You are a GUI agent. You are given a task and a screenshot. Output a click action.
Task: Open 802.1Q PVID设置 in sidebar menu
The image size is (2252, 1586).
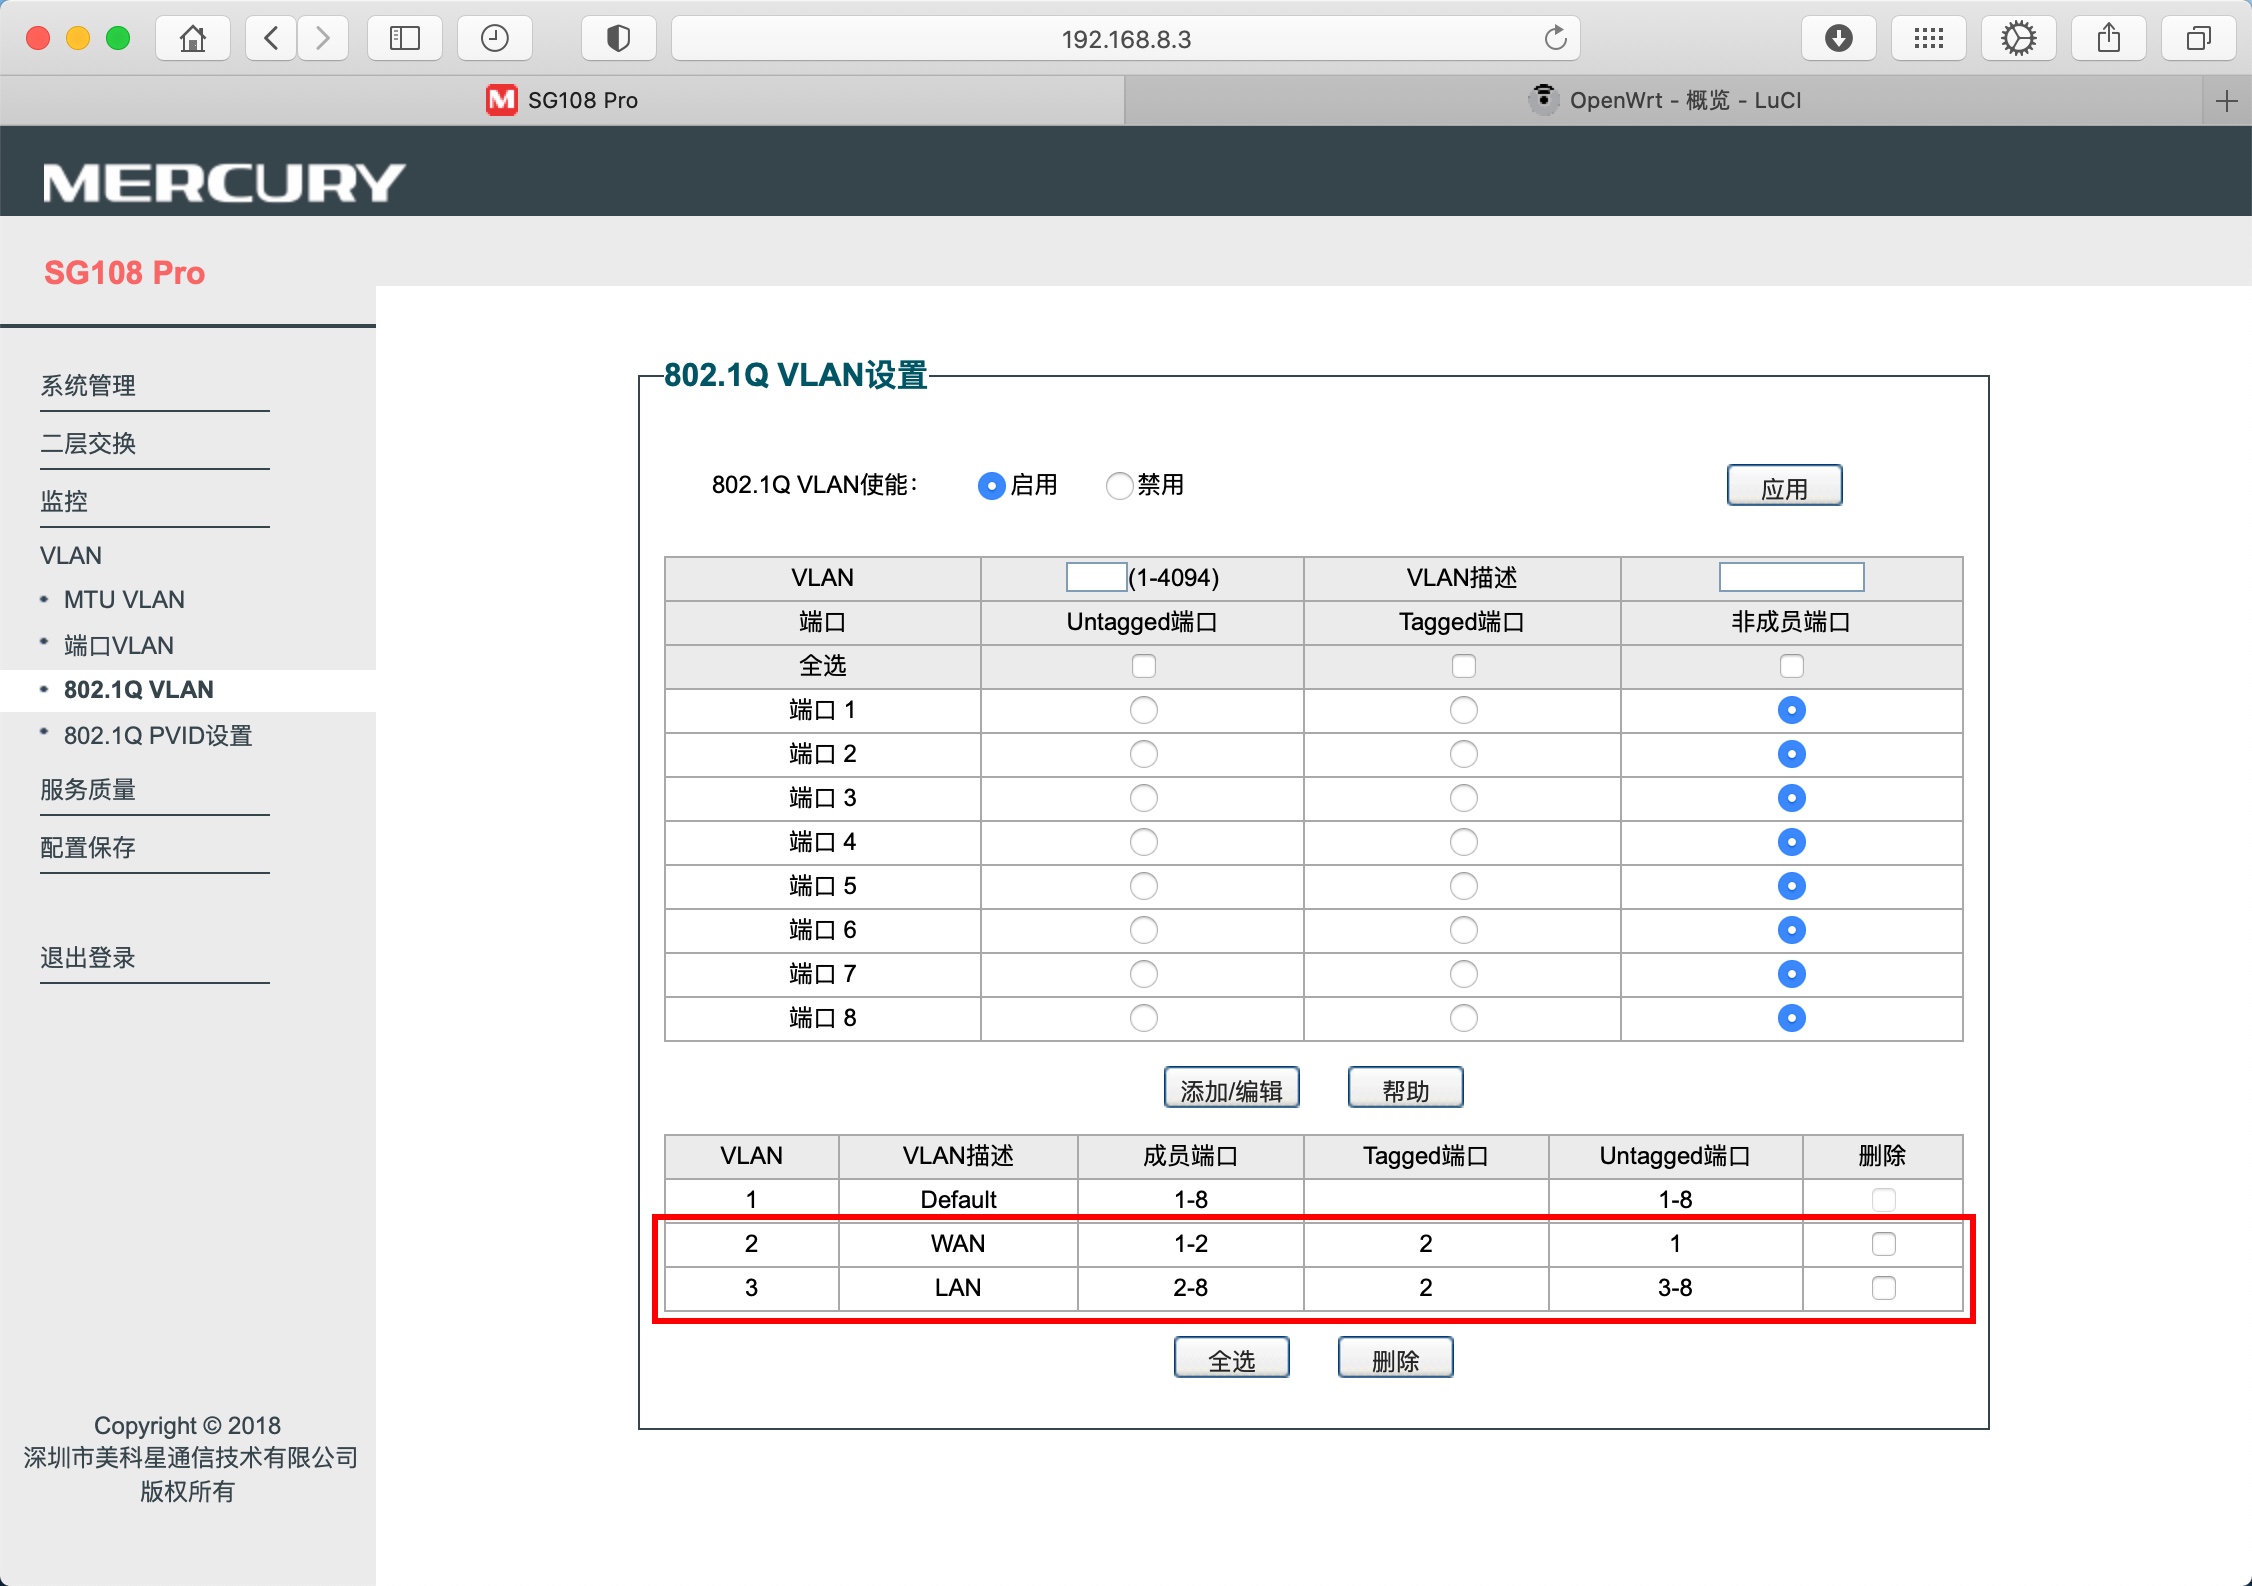[157, 735]
